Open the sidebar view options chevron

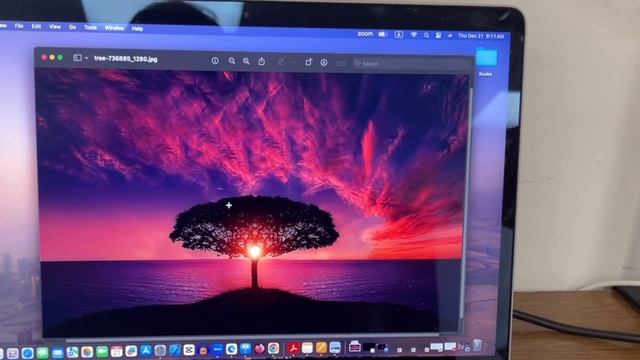[x=87, y=58]
